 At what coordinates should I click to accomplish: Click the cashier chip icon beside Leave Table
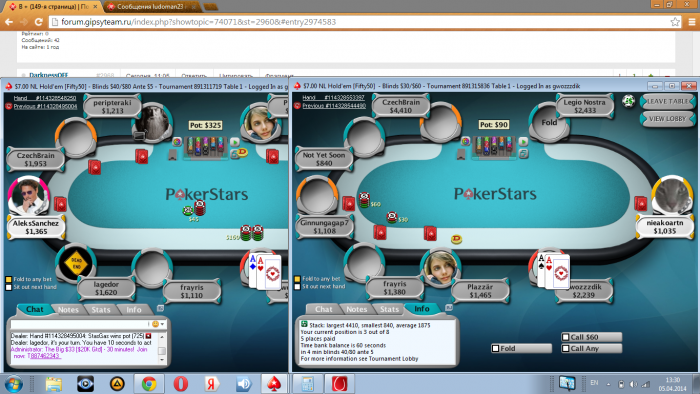[629, 102]
